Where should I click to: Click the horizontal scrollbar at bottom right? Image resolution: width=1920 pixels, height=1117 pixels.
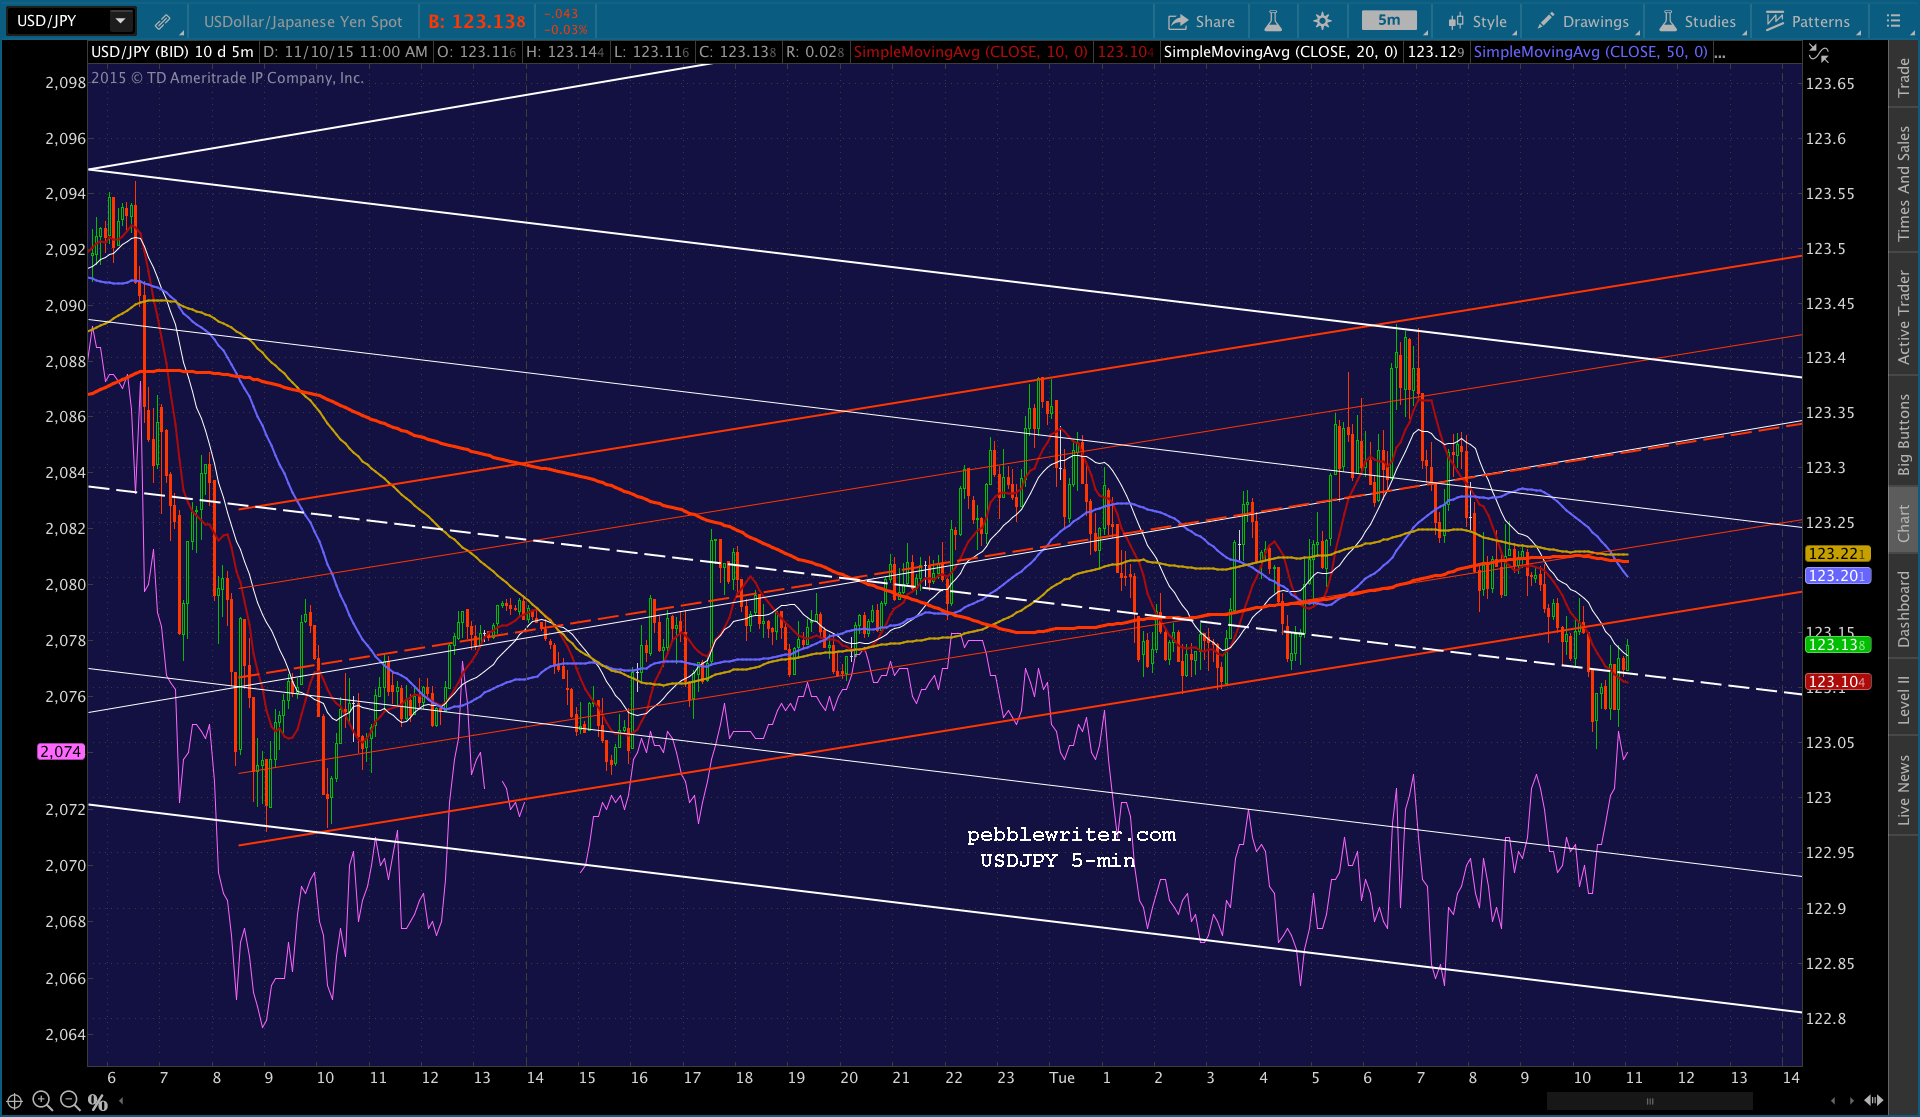[1650, 1101]
